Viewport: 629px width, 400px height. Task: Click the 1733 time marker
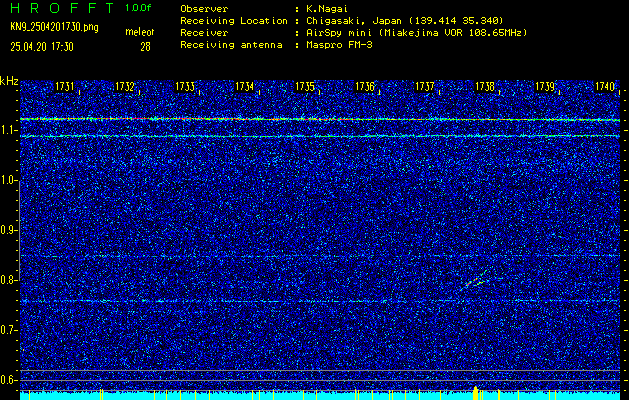(185, 87)
